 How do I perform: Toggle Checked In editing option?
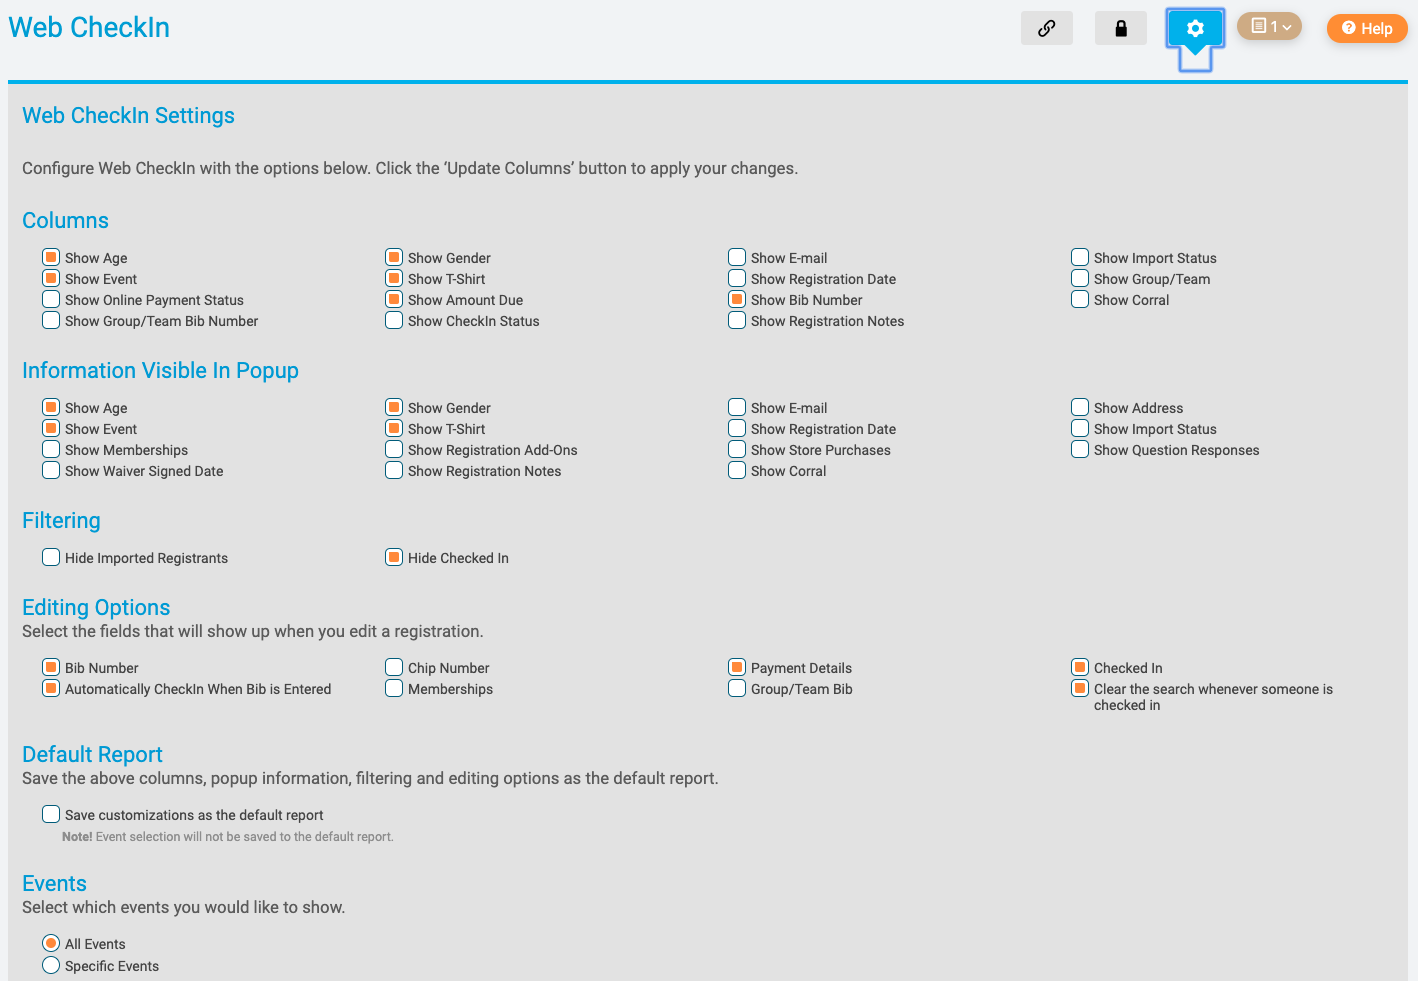1080,667
